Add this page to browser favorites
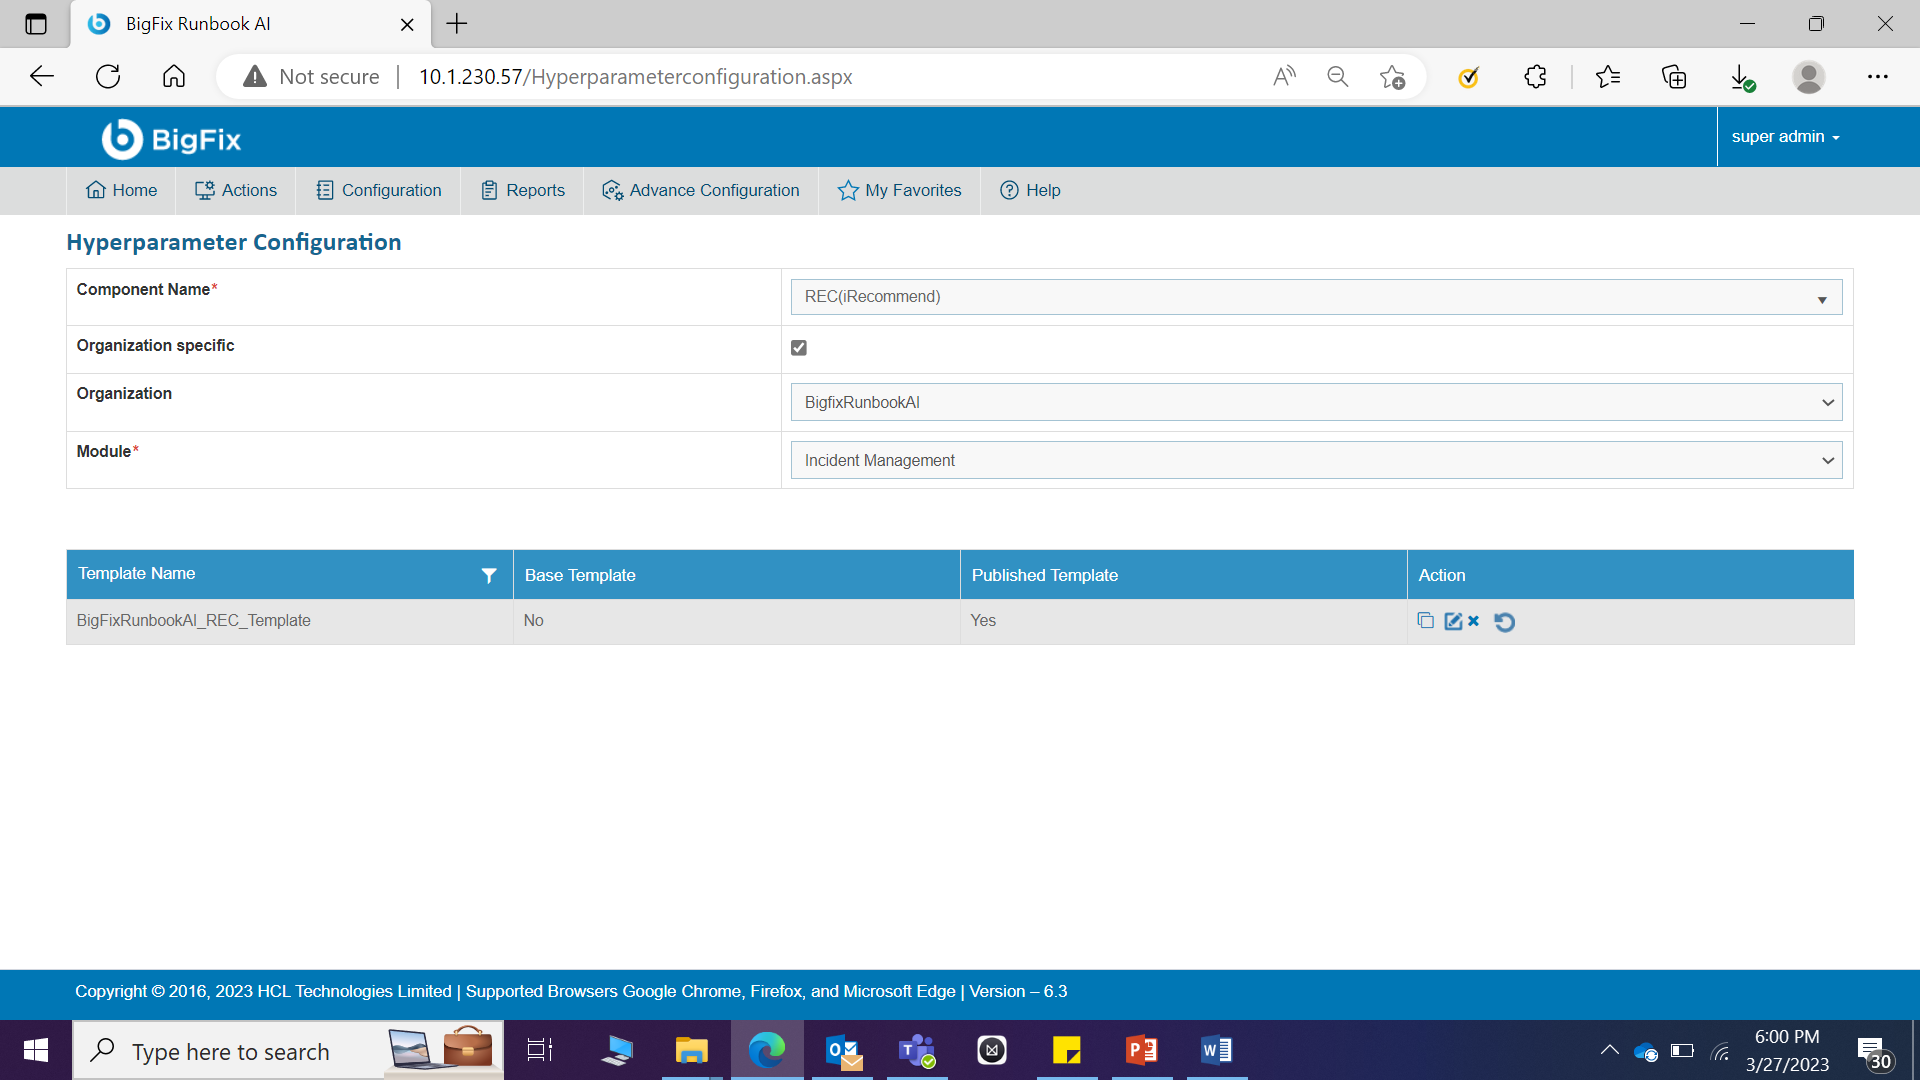1920x1080 pixels. (x=1392, y=77)
